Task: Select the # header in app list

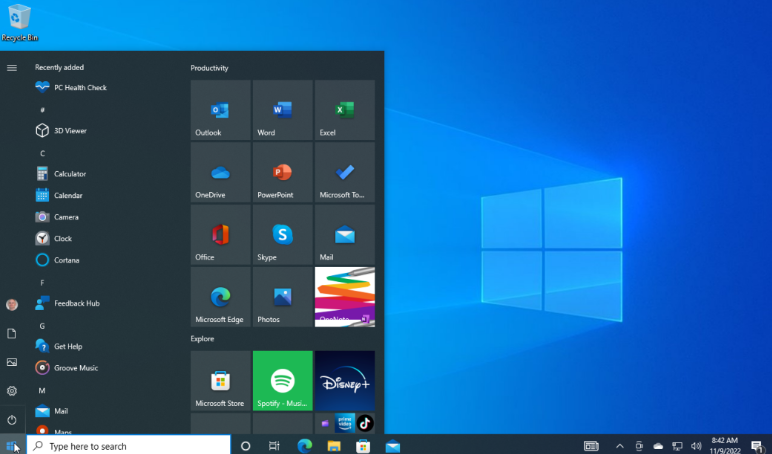Action: click(42, 110)
